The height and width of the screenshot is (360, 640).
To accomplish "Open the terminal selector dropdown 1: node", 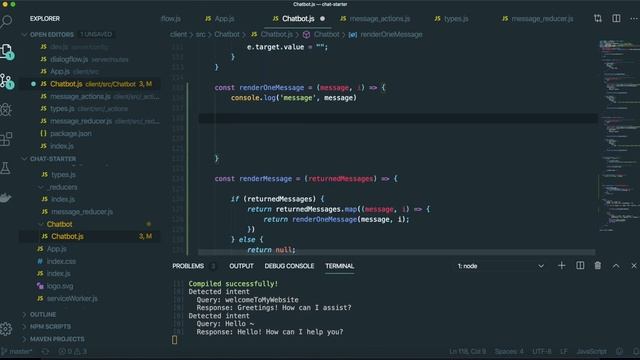I will point(500,266).
